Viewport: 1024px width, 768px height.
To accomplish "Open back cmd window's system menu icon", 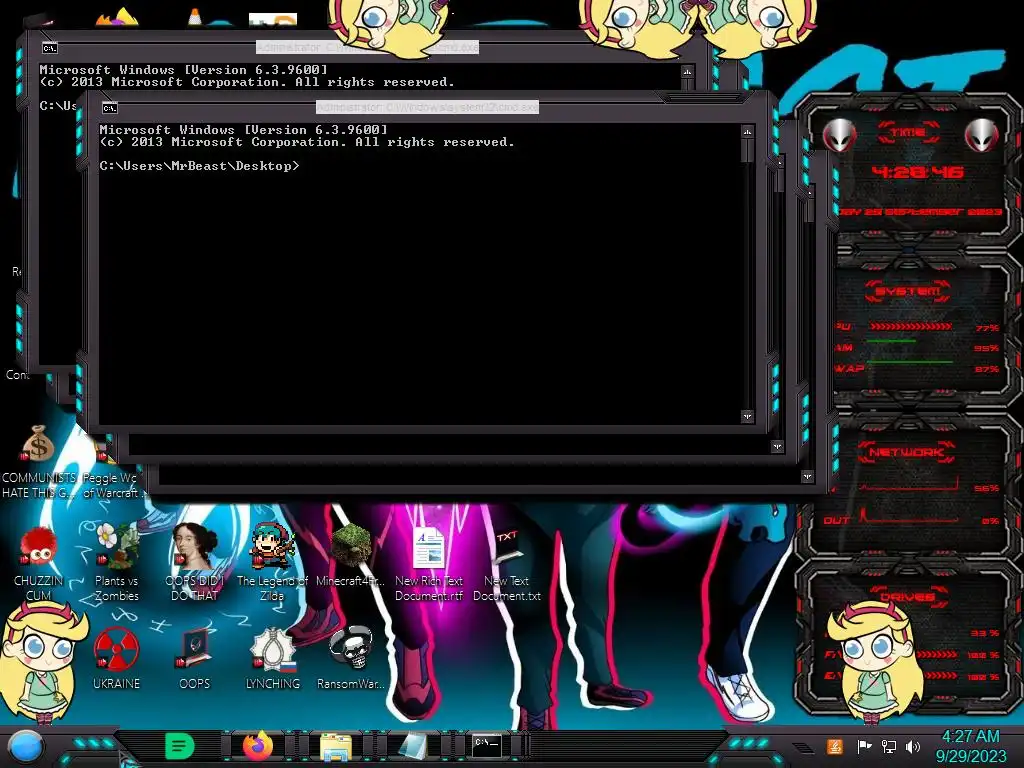I will coord(49,48).
